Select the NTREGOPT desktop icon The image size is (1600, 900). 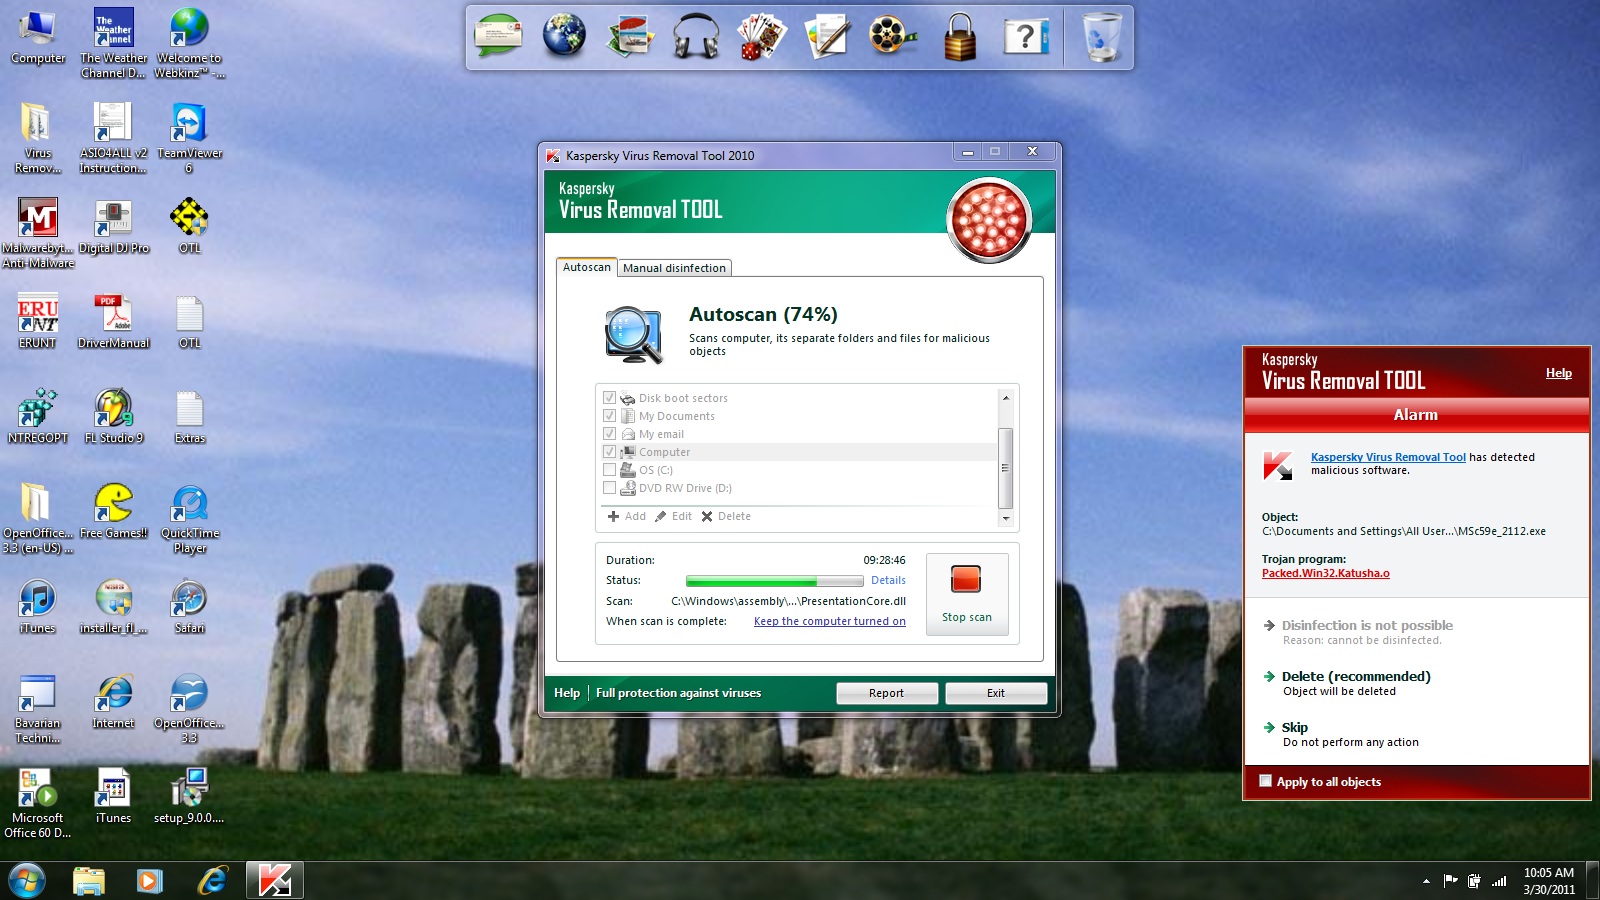click(x=38, y=417)
